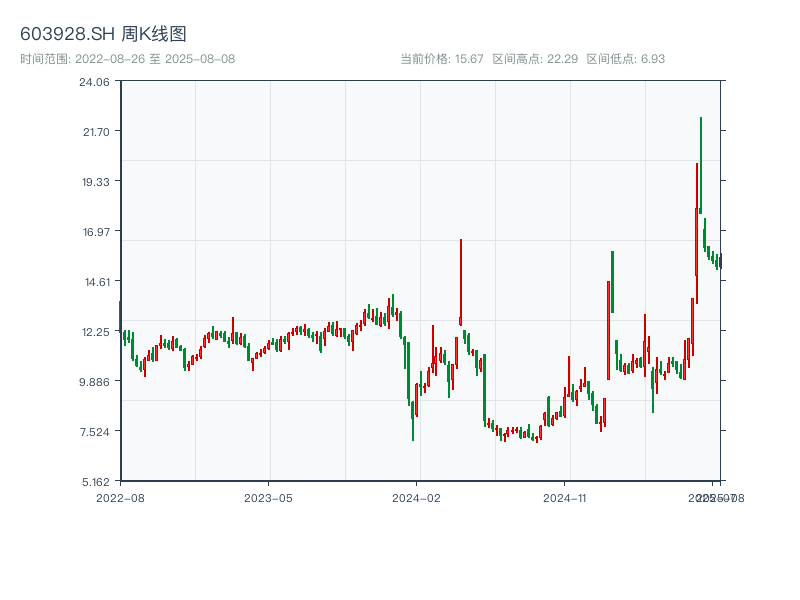Click the 区间低点 6.93 label
The image size is (800, 600).
point(625,59)
